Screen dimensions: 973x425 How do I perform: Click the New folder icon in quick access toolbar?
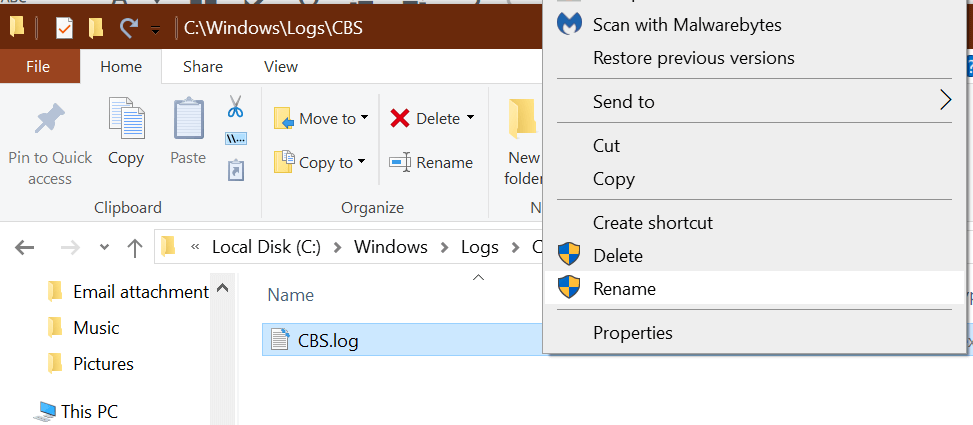click(96, 28)
